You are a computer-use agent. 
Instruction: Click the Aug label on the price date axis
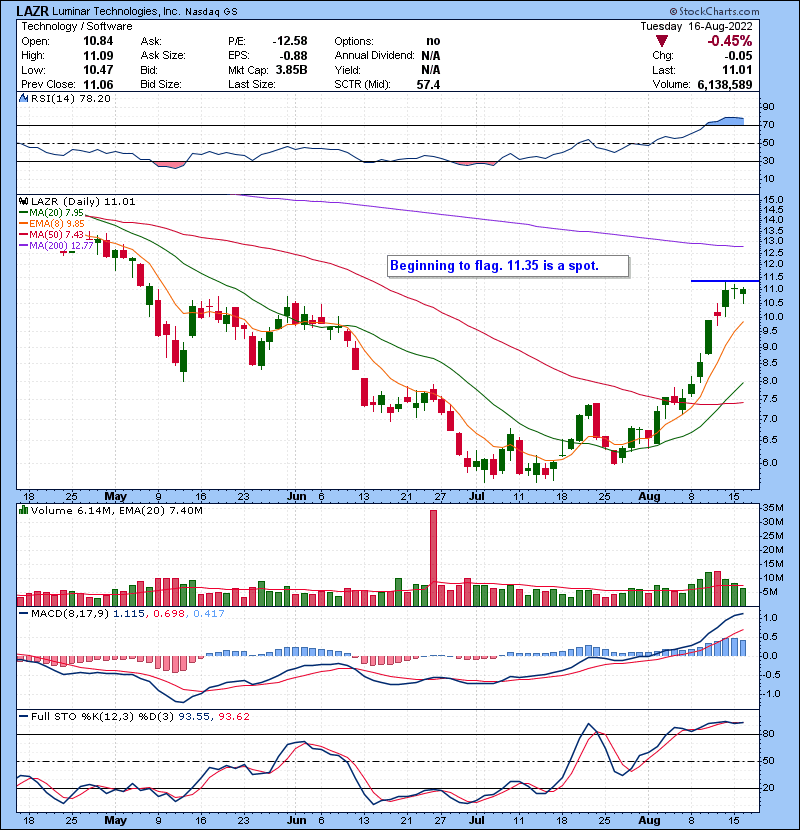[650, 495]
